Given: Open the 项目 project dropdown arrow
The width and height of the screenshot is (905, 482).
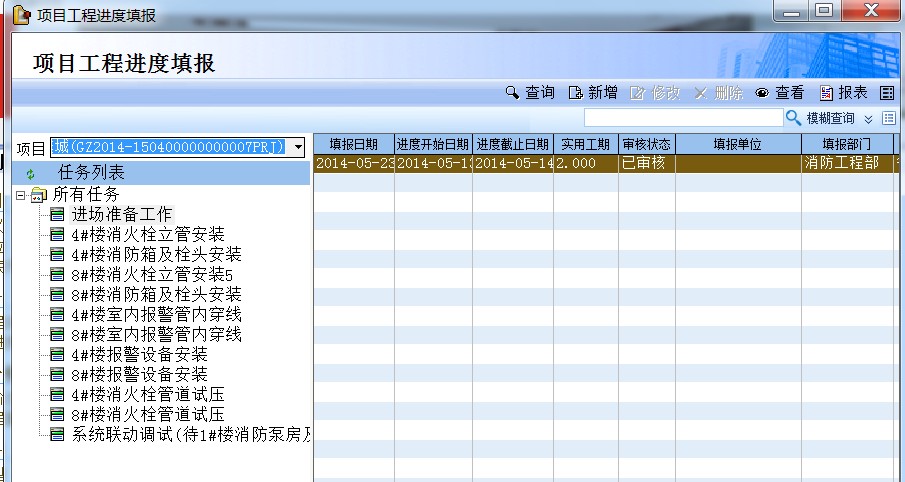Looking at the screenshot, I should 298,147.
